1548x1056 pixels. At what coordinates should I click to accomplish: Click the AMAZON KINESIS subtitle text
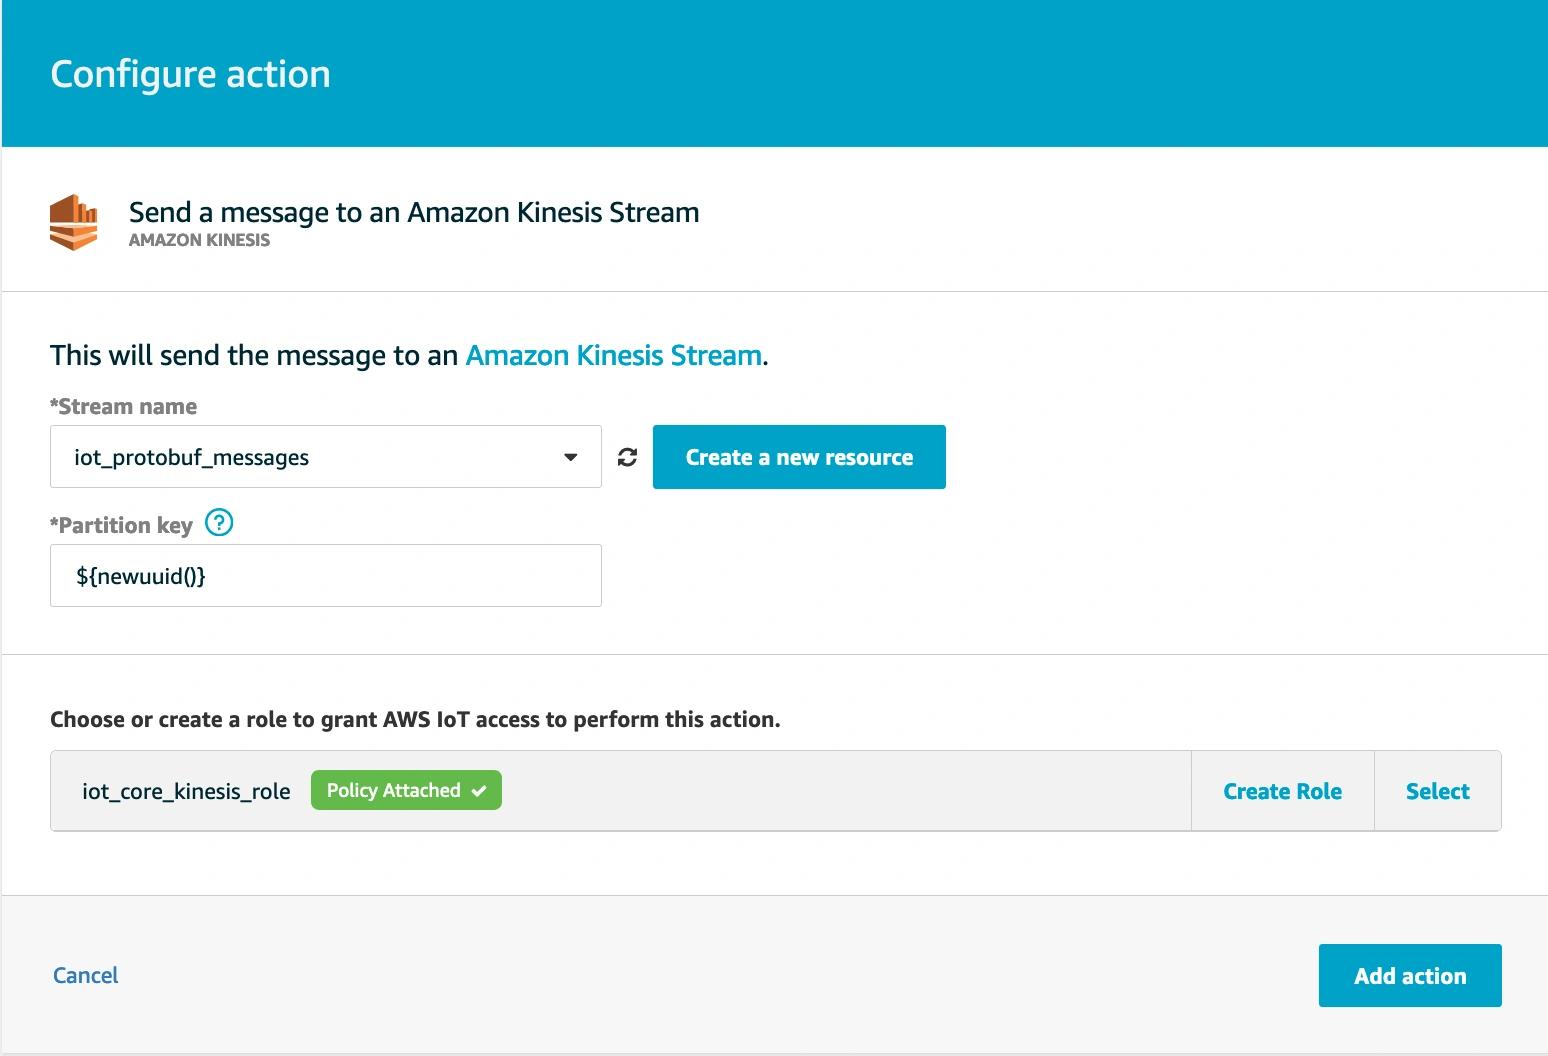click(199, 240)
